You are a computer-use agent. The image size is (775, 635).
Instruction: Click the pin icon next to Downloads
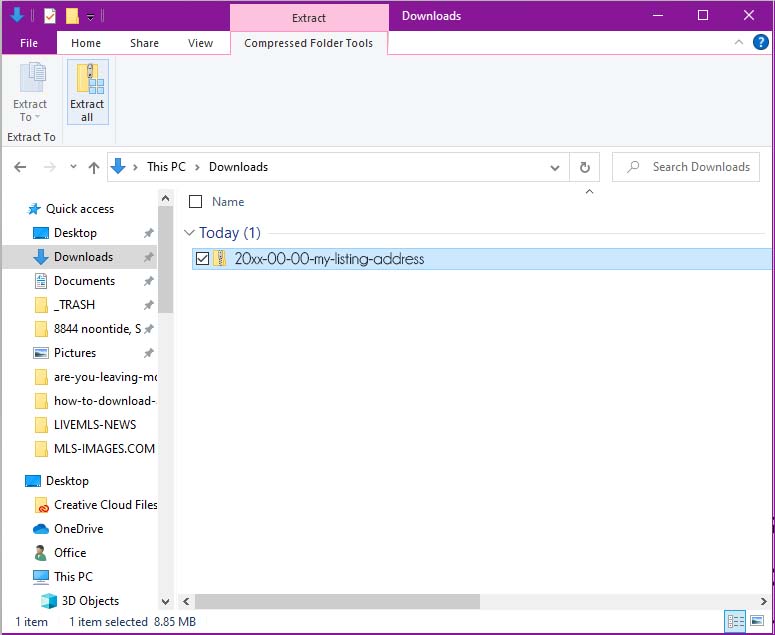coord(148,257)
